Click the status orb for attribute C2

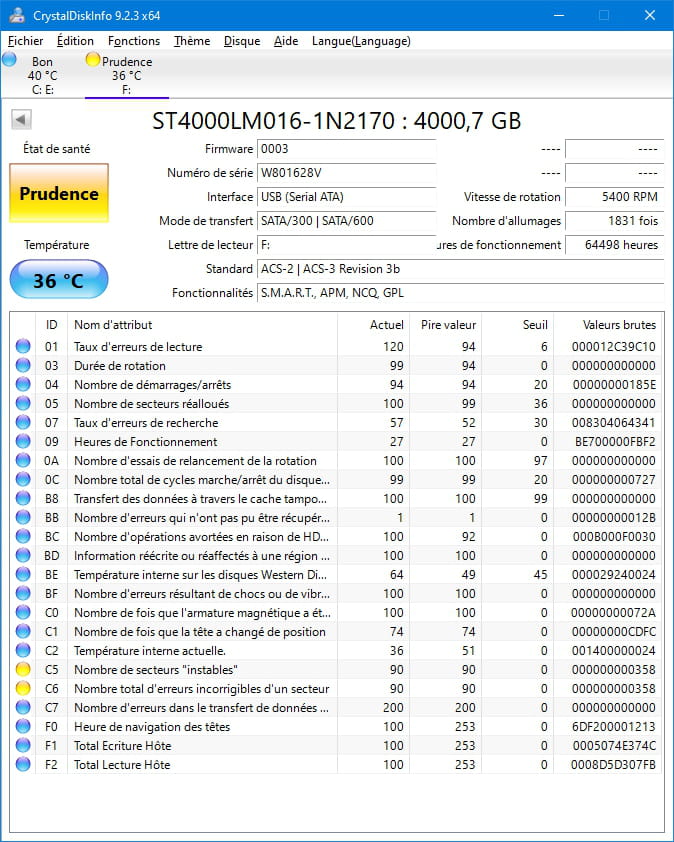[23, 651]
